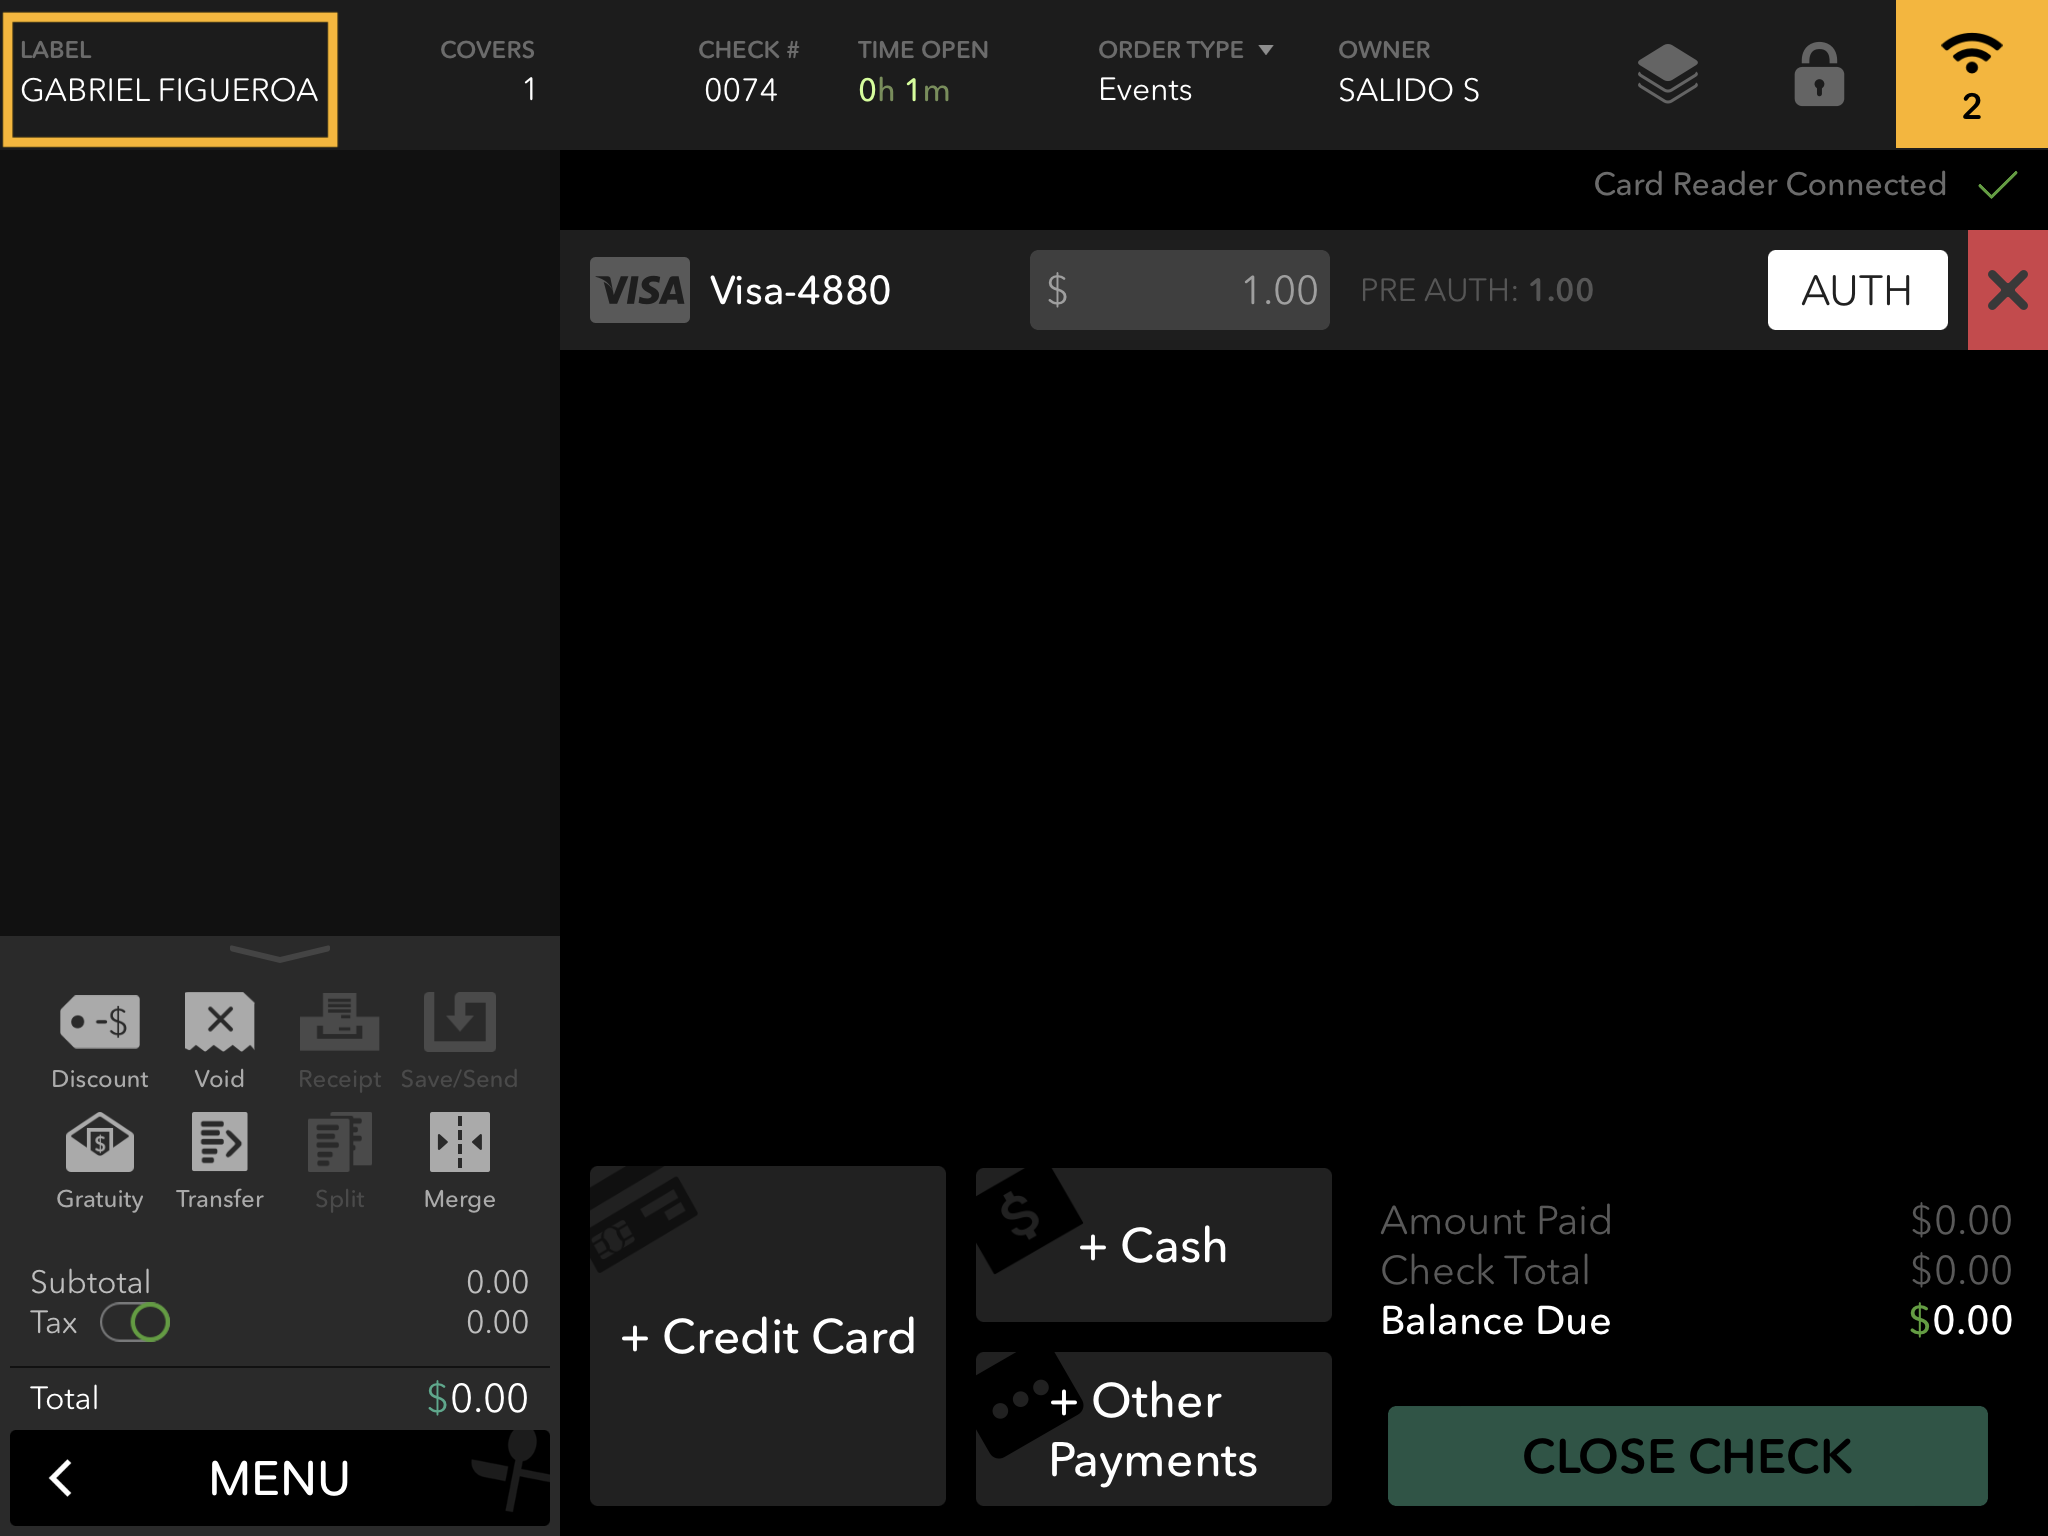Image resolution: width=2048 pixels, height=1536 pixels.
Task: Tap the Amount Paid line
Action: pos(1696,1220)
